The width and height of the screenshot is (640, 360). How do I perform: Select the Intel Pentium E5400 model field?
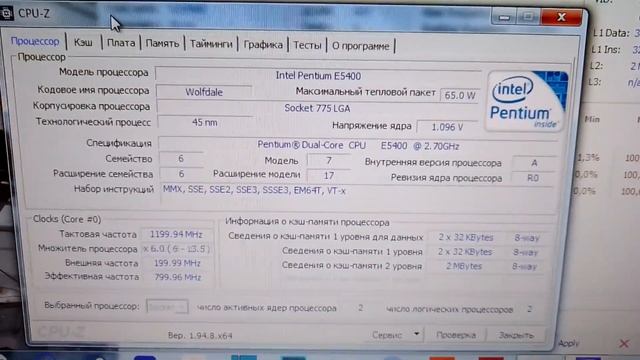(318, 76)
